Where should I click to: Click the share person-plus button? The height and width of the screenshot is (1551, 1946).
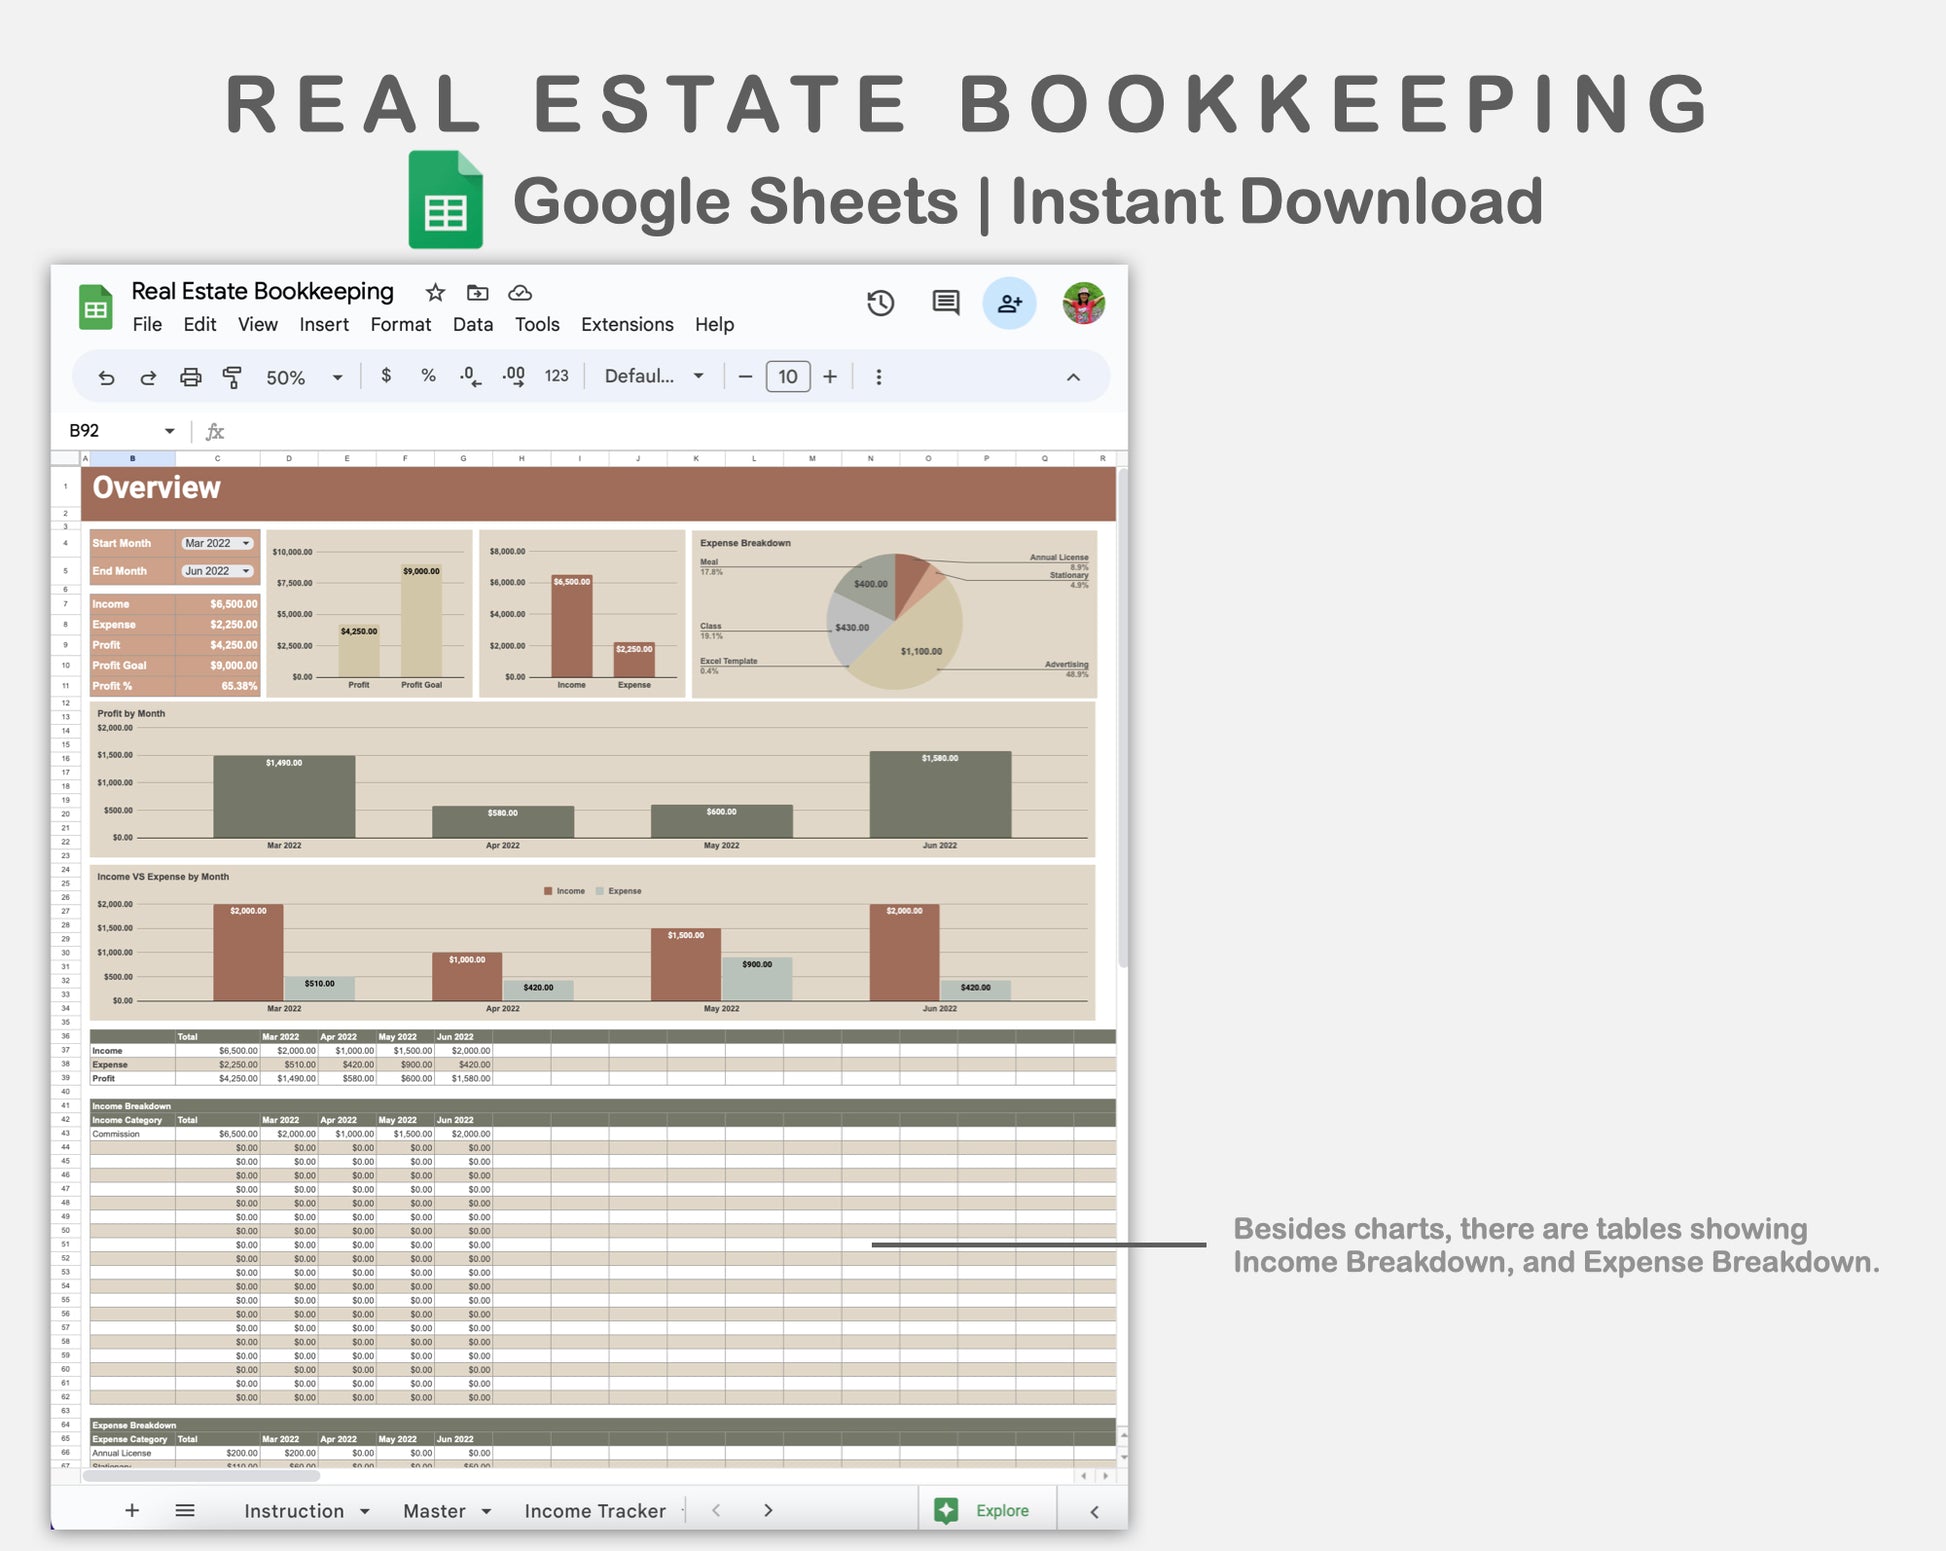pos(1009,303)
